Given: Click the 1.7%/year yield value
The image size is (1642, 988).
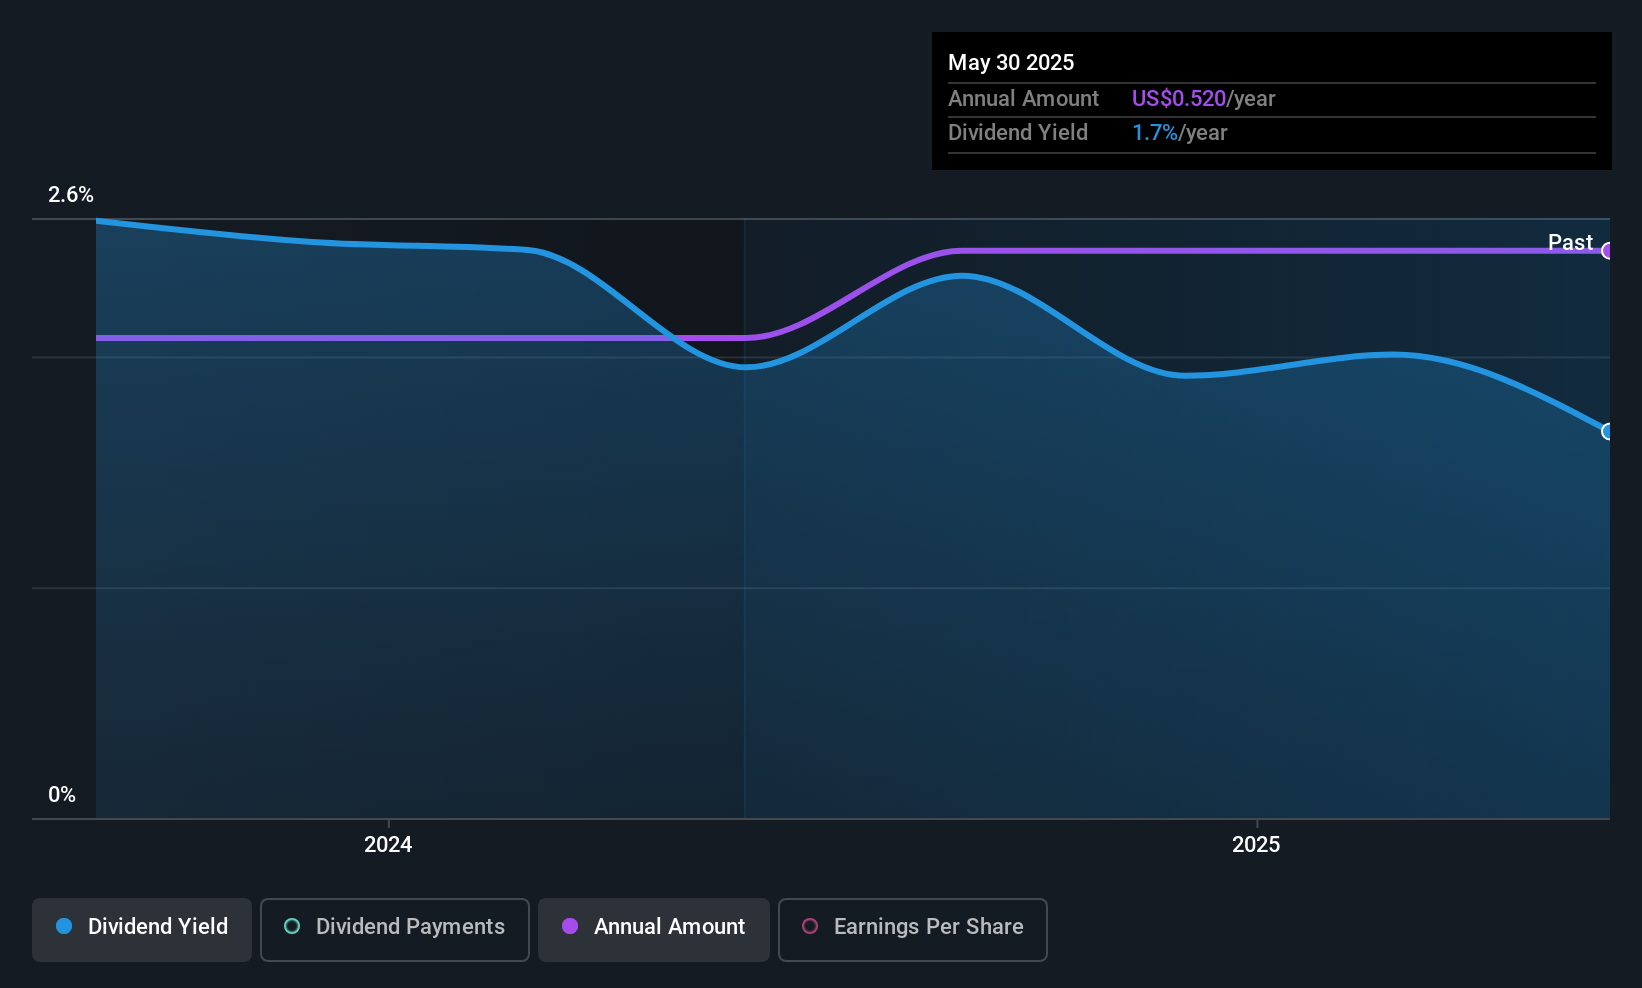Looking at the screenshot, I should (1179, 132).
